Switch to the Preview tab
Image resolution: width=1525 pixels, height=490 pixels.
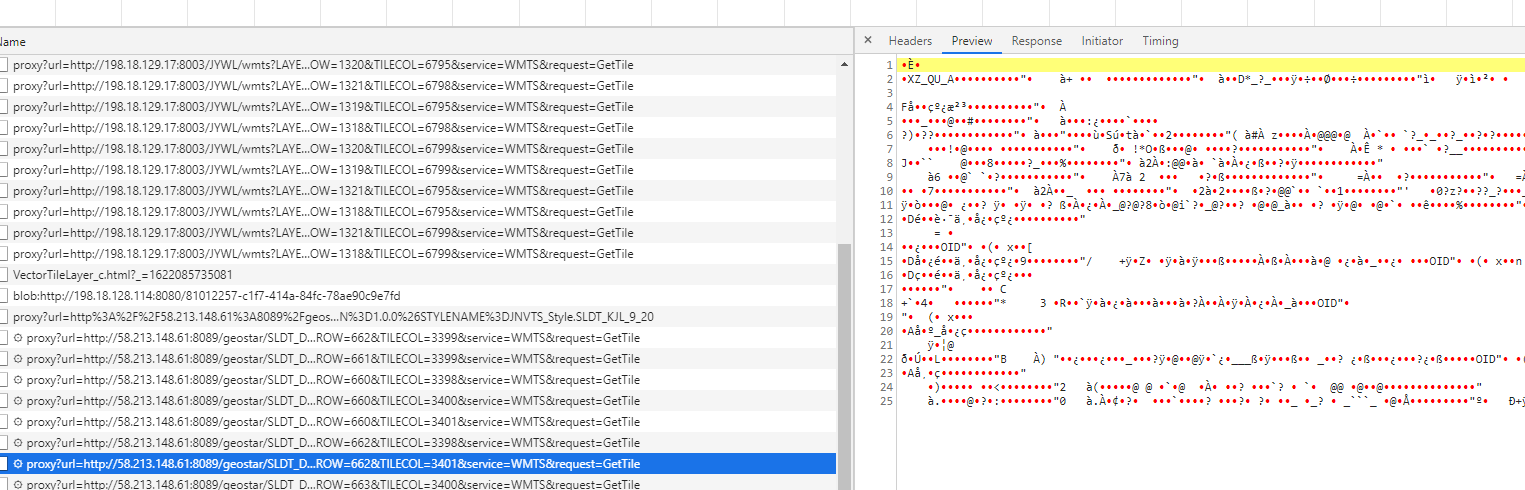972,41
